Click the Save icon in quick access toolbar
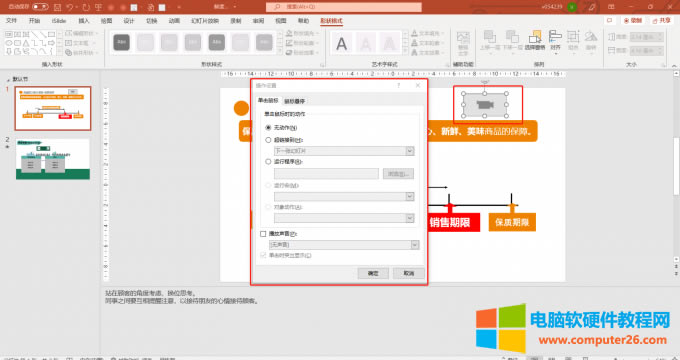680x360 pixels. (58, 7)
